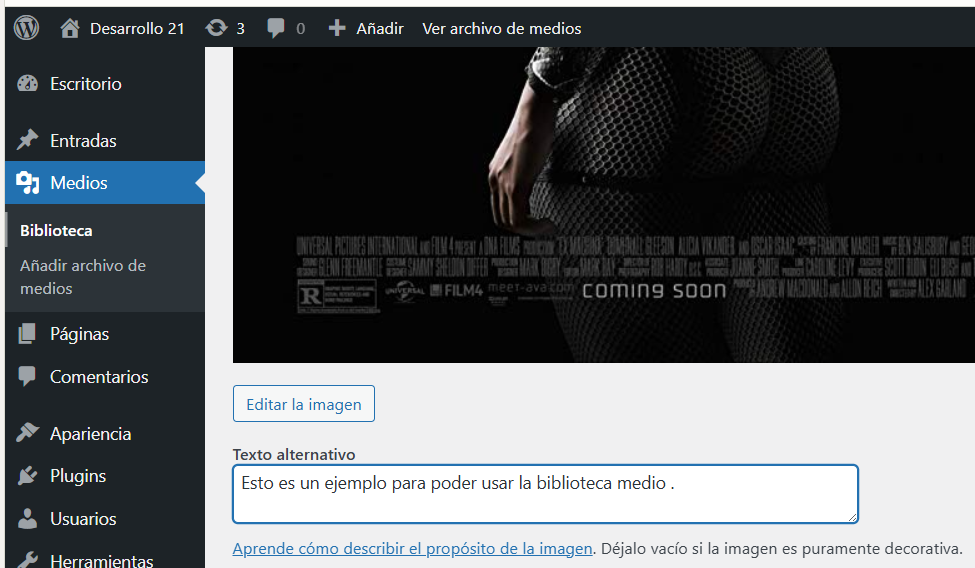The image size is (975, 568).
Task: Open Ver archivo de medios in toolbar
Action: (501, 28)
